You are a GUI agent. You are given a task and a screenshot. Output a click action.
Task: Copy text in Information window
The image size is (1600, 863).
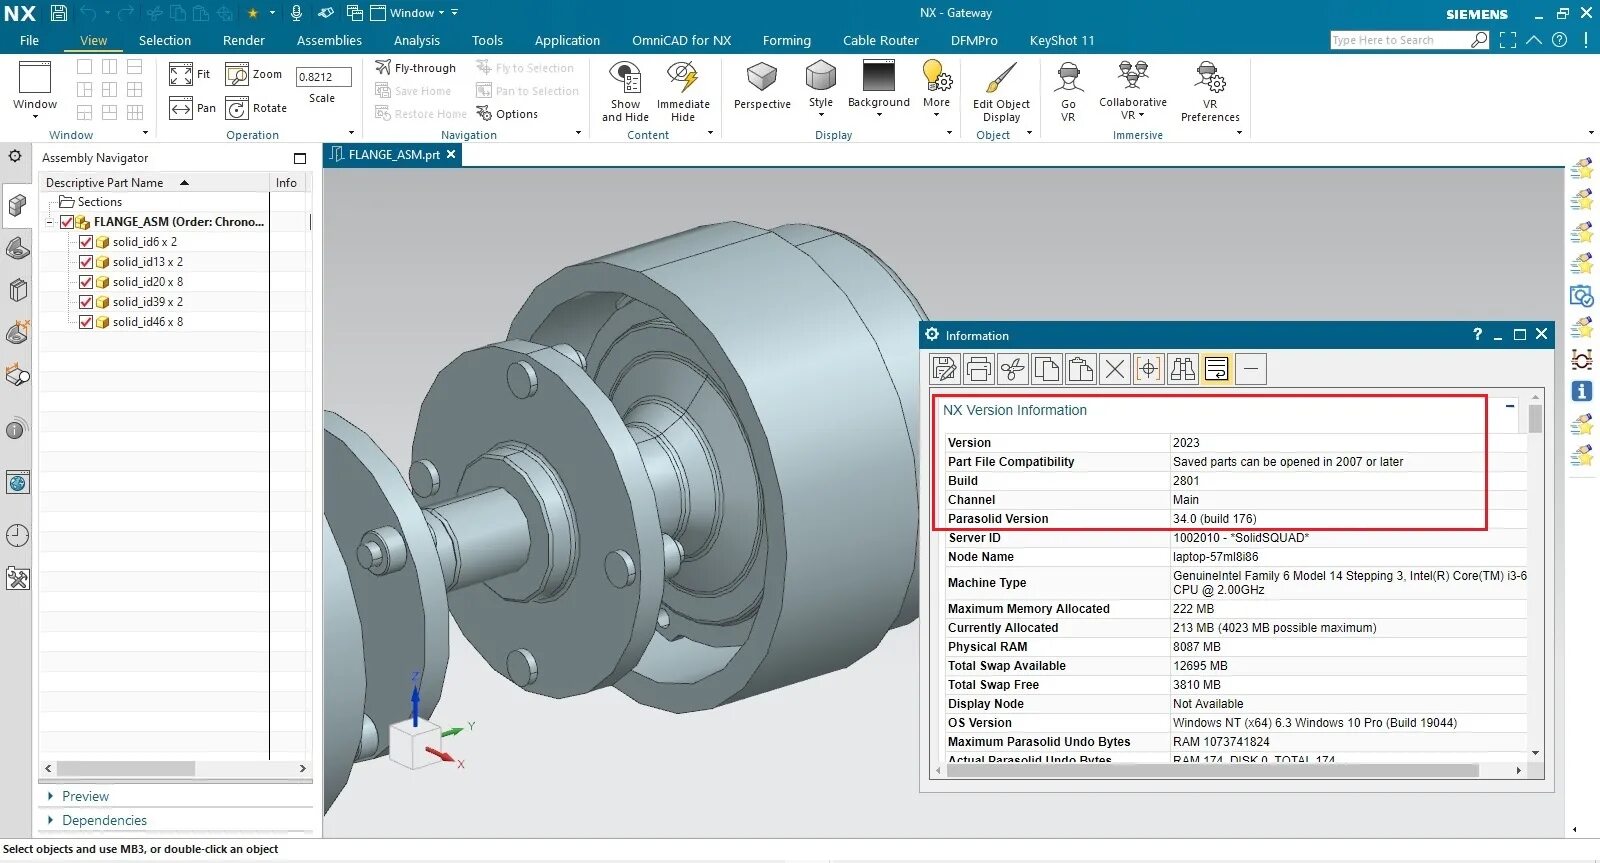click(1047, 369)
